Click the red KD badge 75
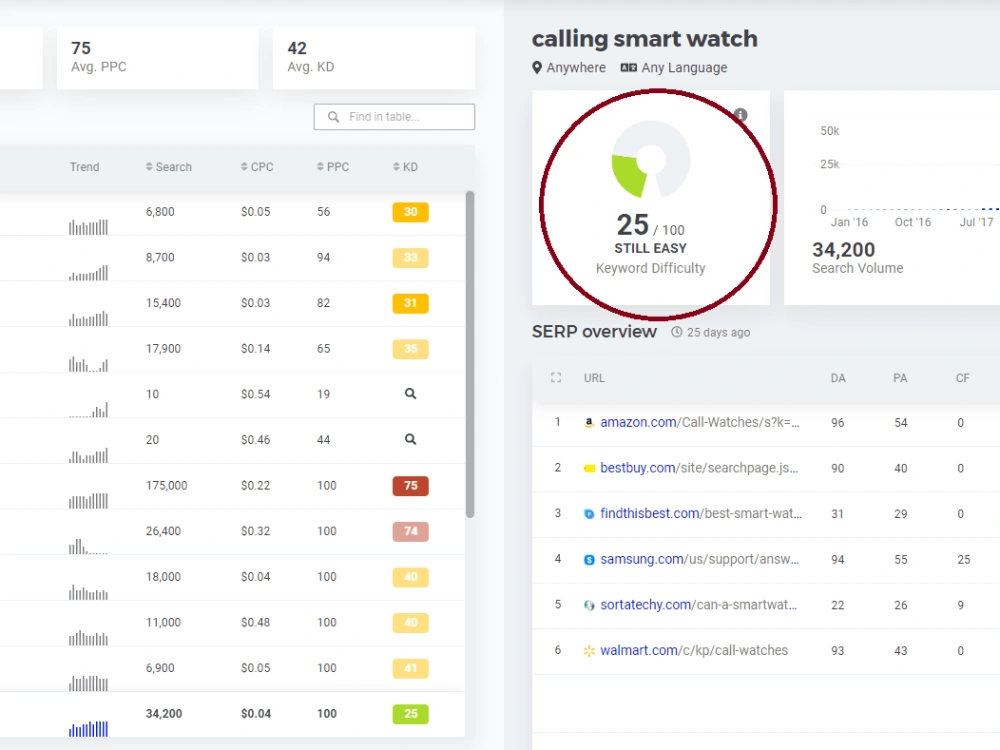This screenshot has height=750, width=1000. [x=411, y=486]
